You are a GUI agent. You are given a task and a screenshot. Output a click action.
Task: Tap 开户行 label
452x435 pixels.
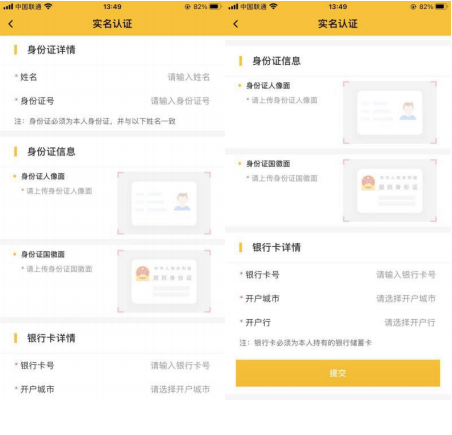(x=258, y=322)
